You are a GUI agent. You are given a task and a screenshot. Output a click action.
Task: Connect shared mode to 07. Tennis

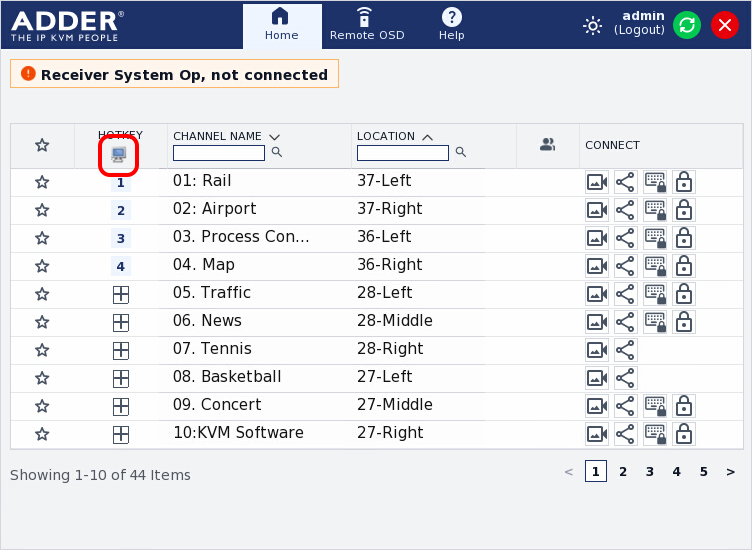click(625, 350)
